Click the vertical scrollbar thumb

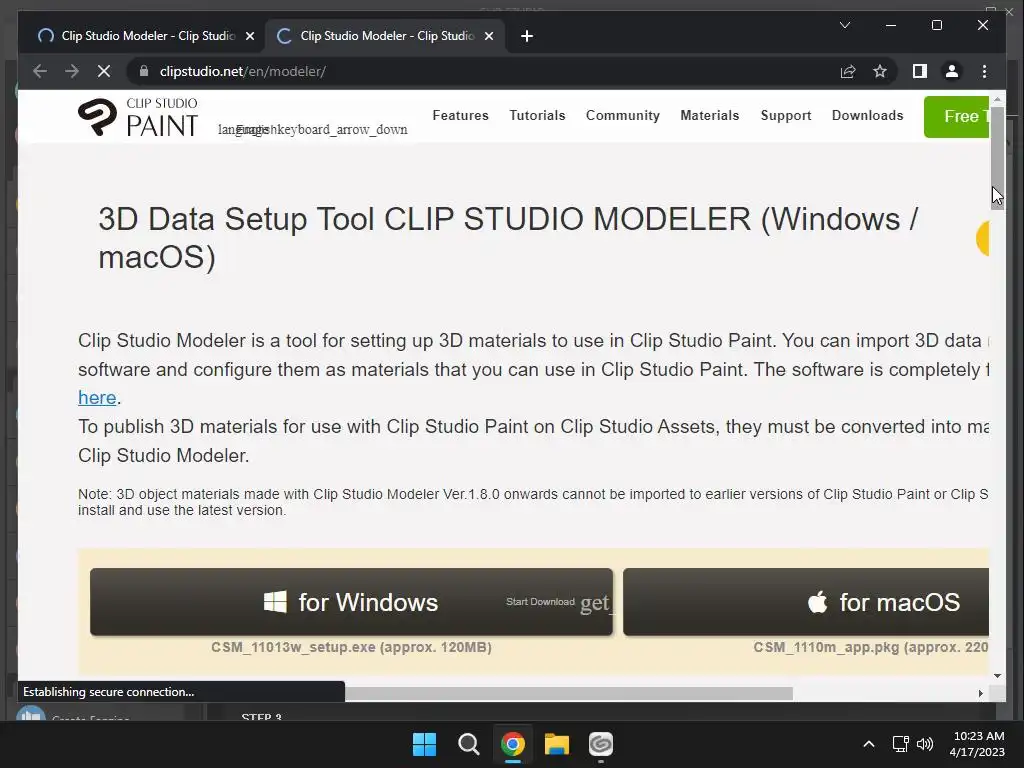point(997,157)
